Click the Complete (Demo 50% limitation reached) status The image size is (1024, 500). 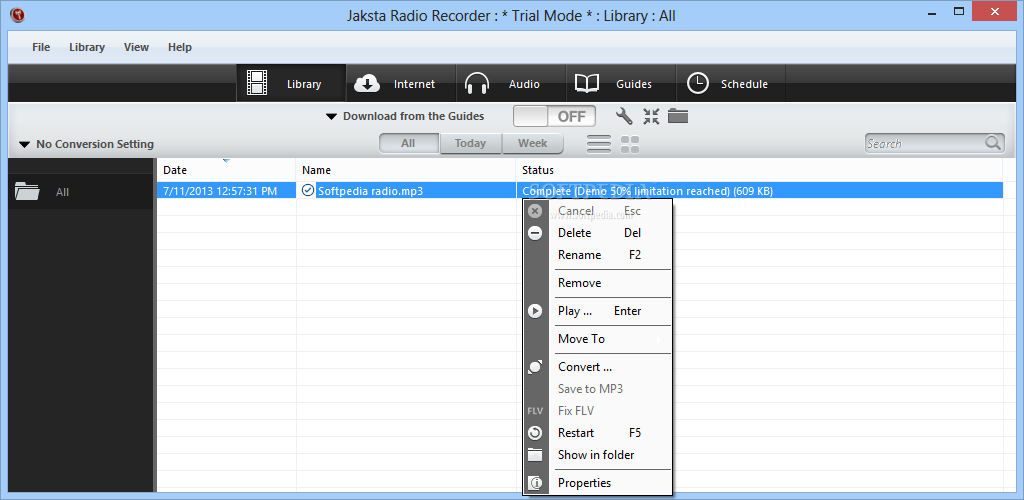648,191
